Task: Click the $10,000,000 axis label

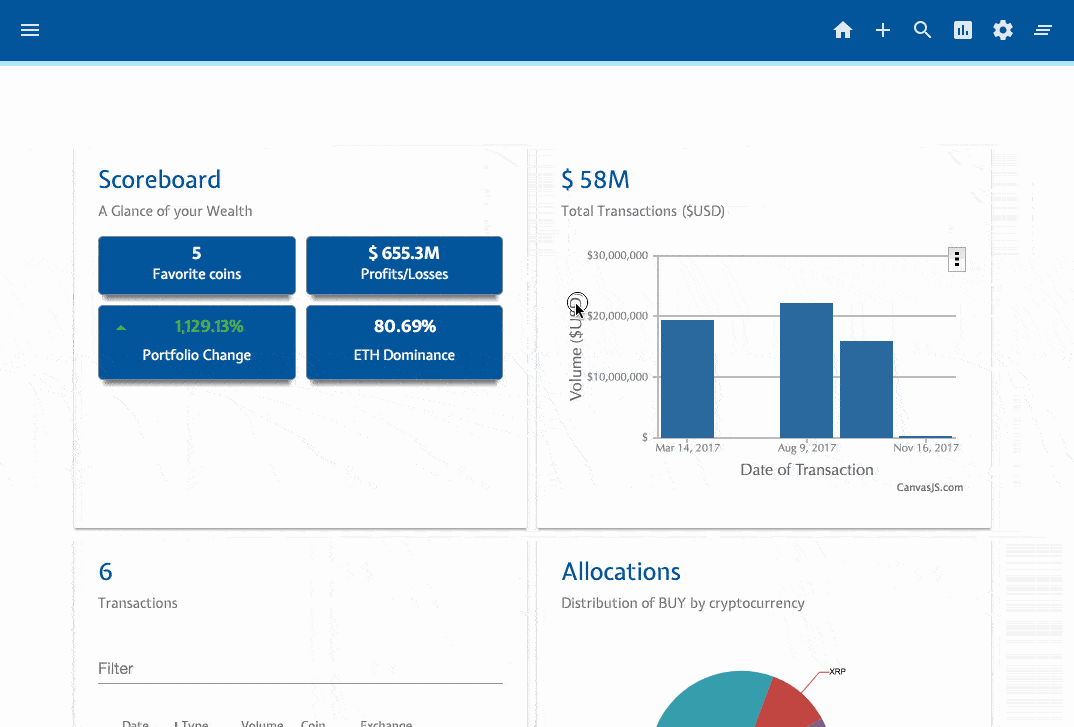Action: point(617,377)
